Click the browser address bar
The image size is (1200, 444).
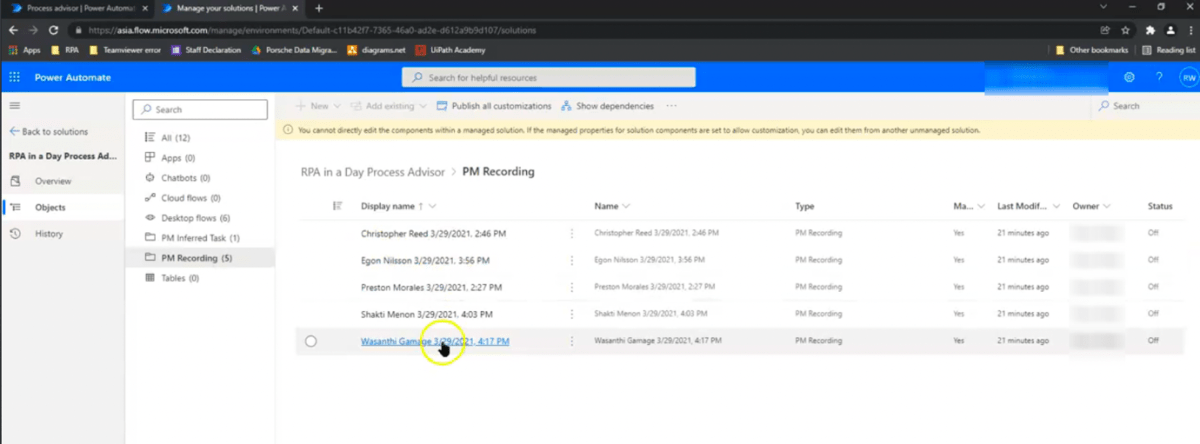tap(580, 30)
